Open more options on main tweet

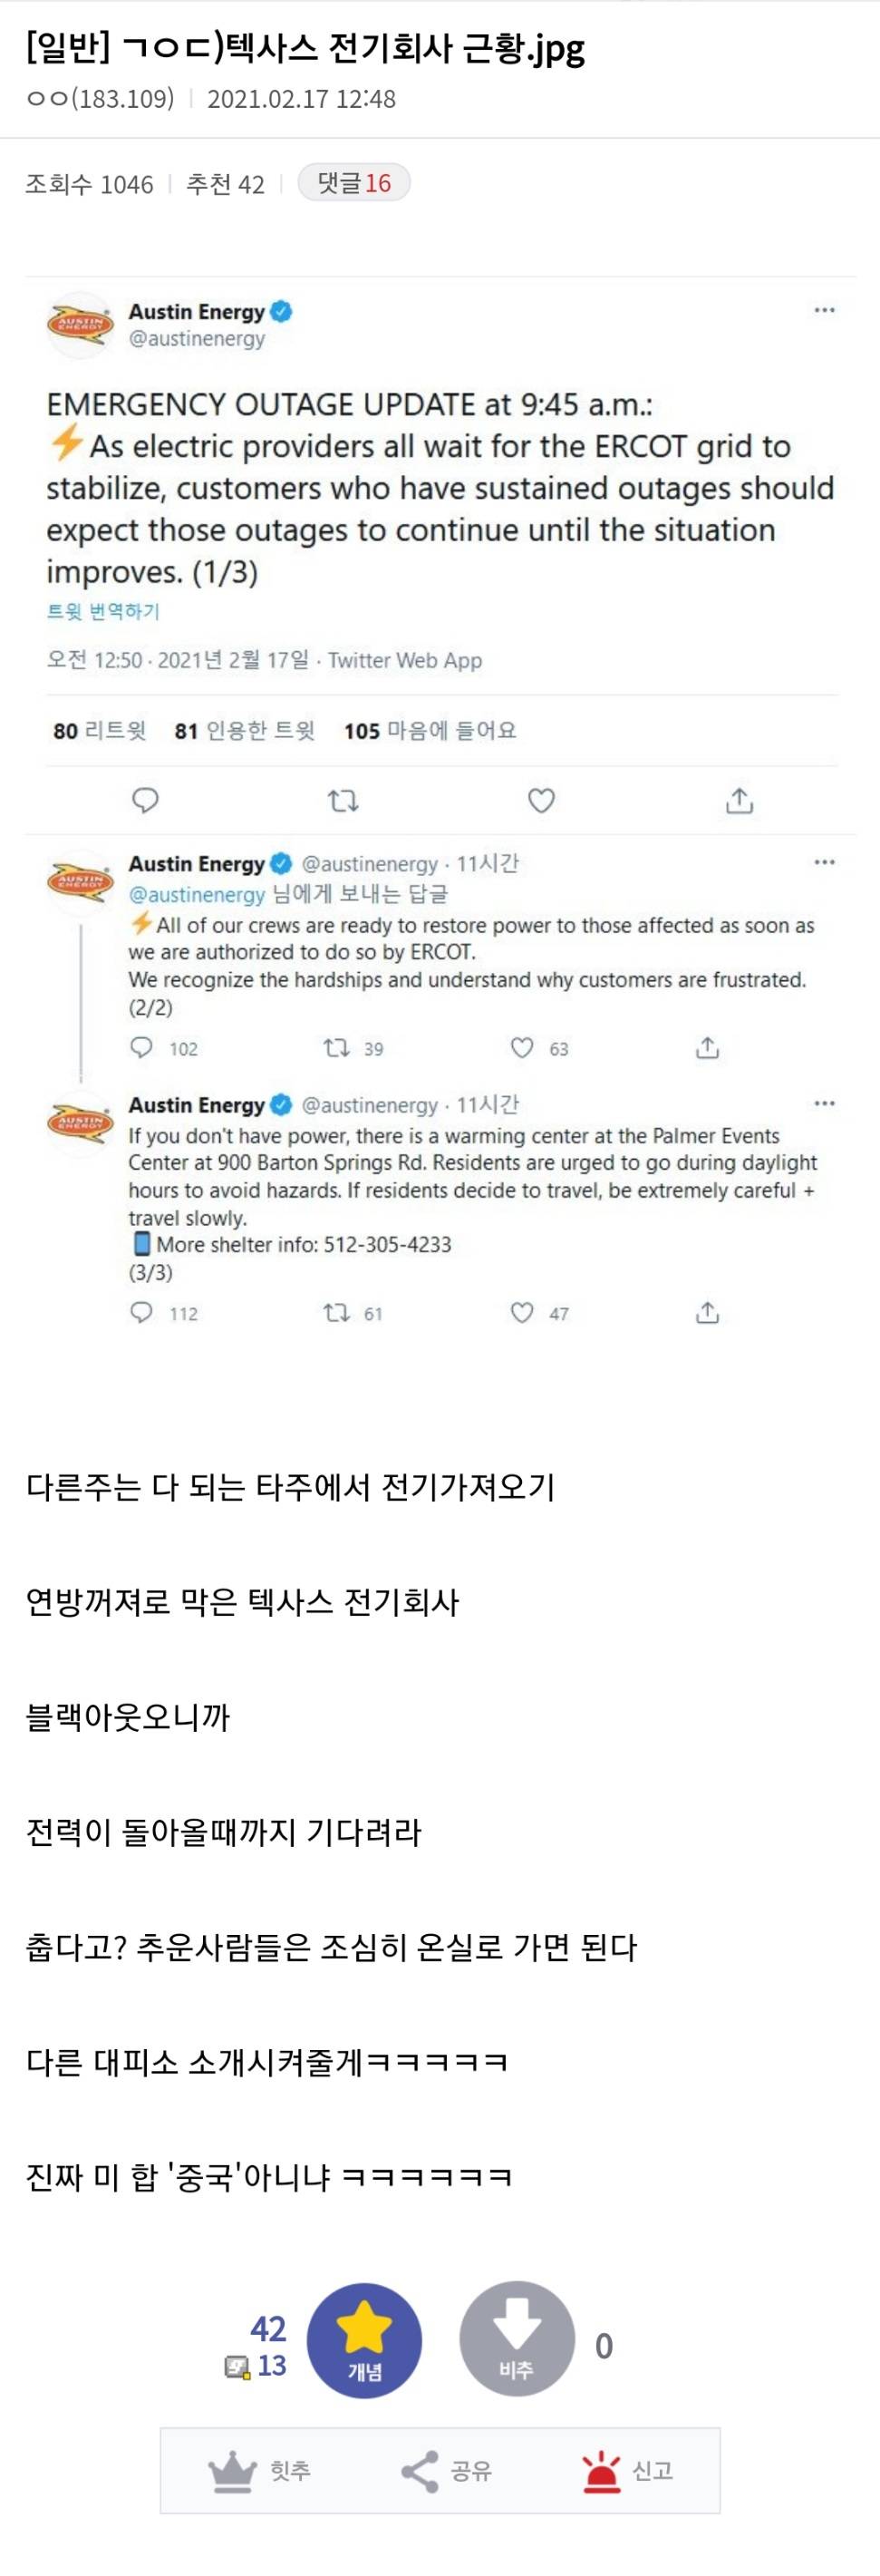(824, 310)
